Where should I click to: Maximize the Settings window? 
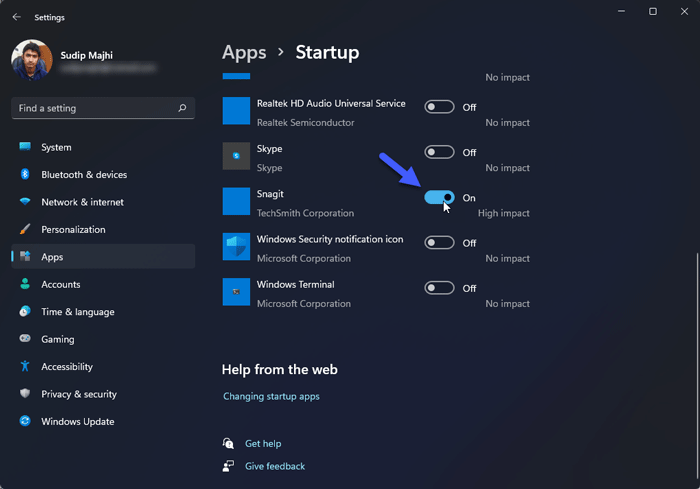[x=653, y=11]
